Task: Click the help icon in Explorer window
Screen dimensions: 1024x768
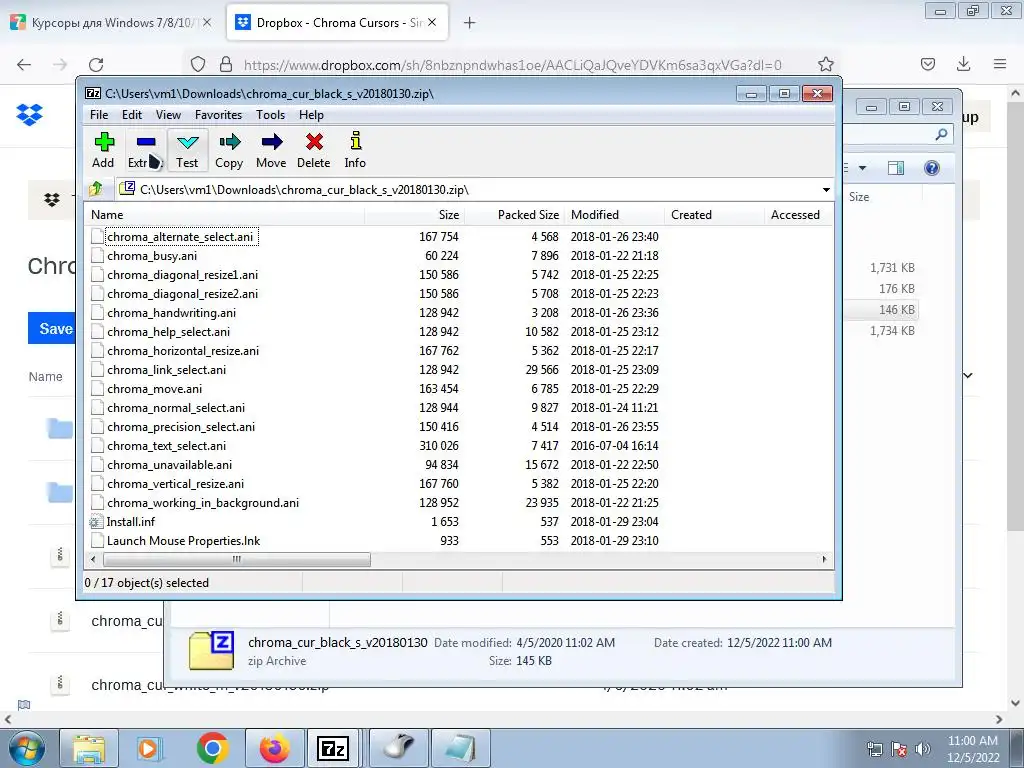Action: point(931,168)
